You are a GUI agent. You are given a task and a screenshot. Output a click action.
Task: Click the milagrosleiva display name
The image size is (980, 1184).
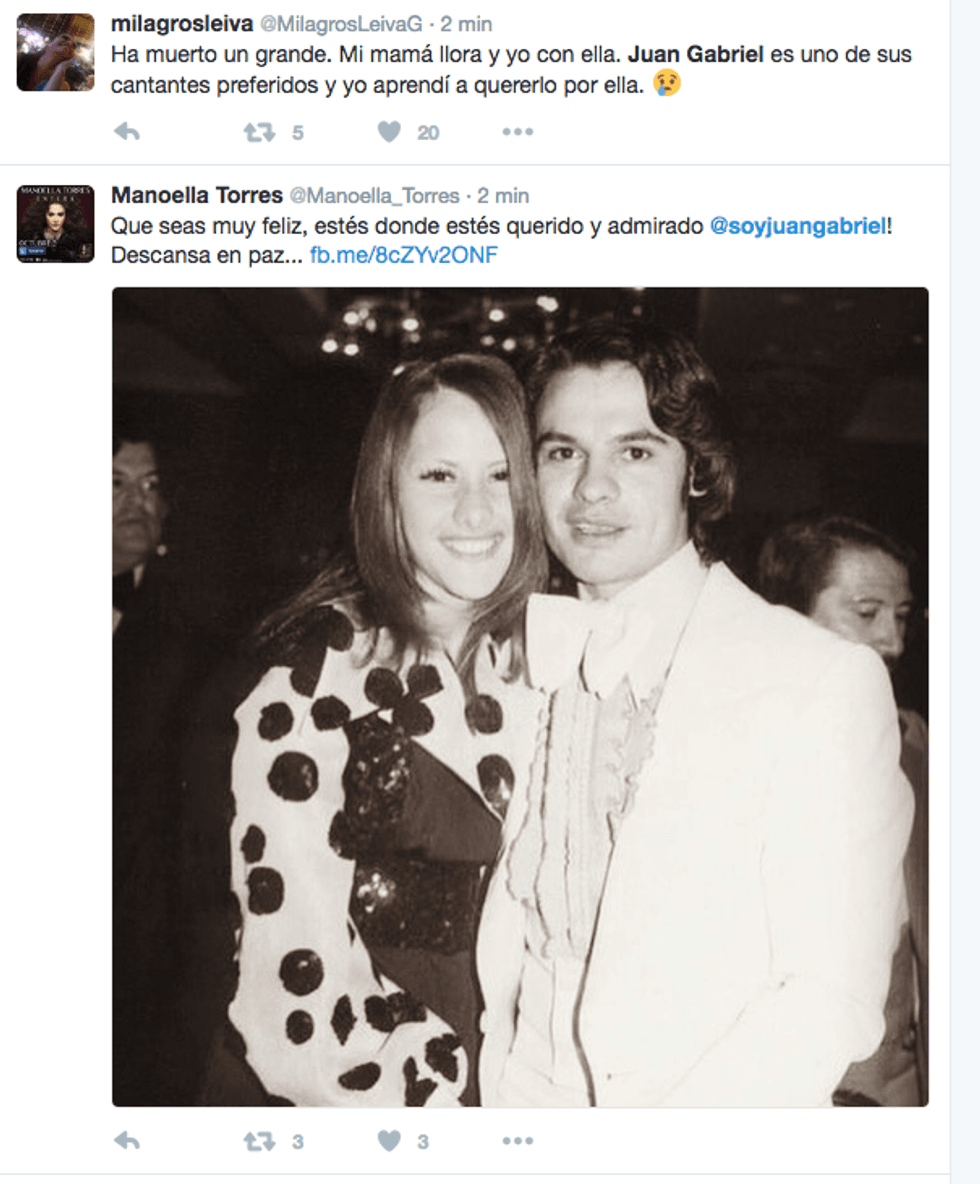point(181,24)
